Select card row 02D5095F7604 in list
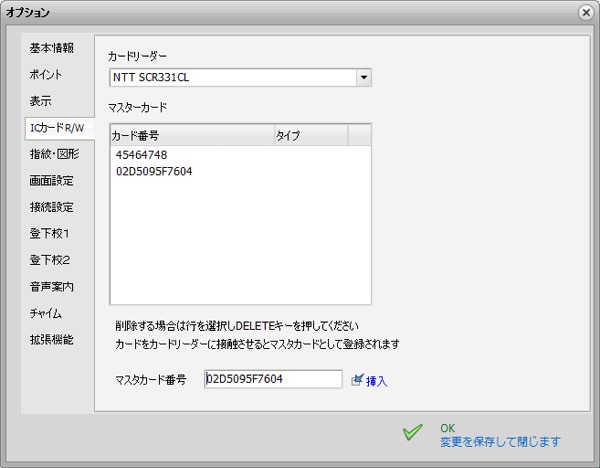The image size is (600, 468). click(240, 171)
